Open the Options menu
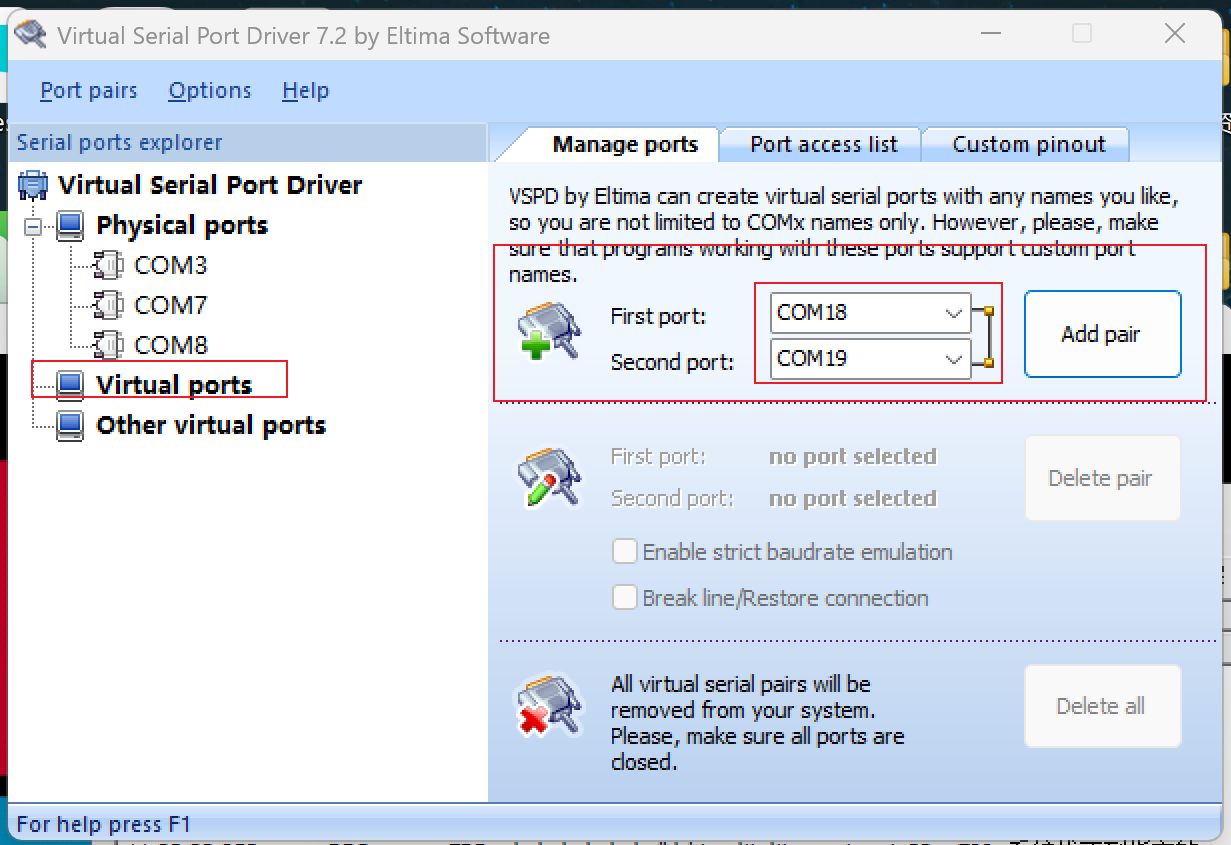Viewport: 1231px width, 845px height. click(210, 91)
